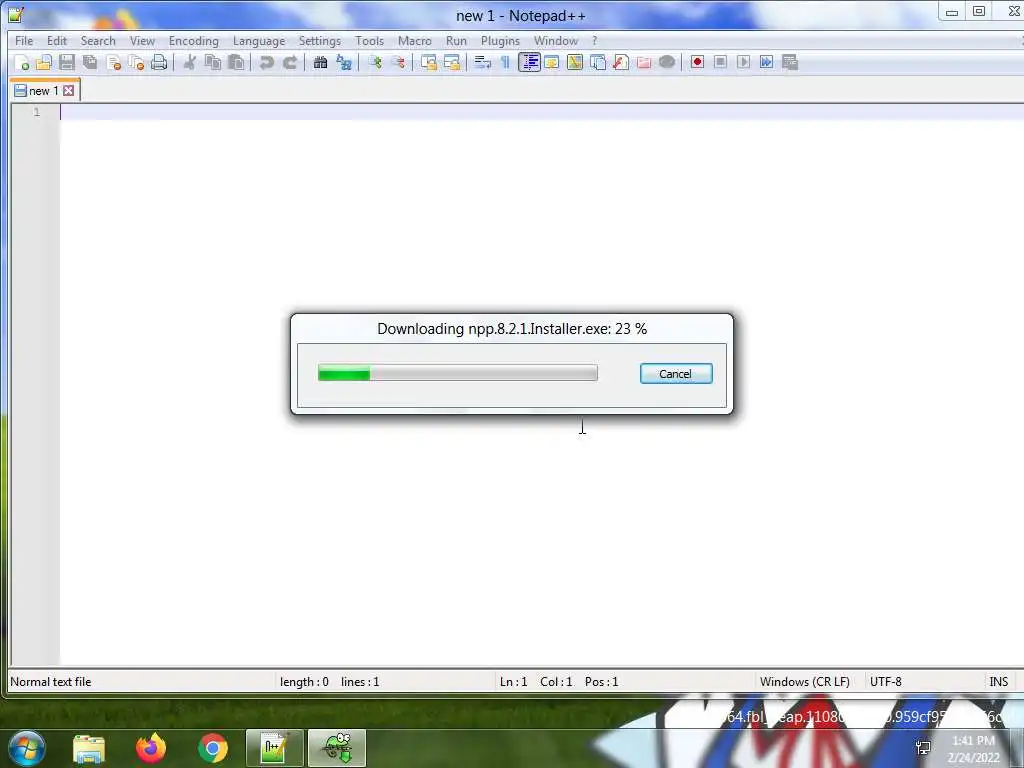1024x768 pixels.
Task: Open the Document Map icon
Action: pyautogui.click(x=575, y=63)
